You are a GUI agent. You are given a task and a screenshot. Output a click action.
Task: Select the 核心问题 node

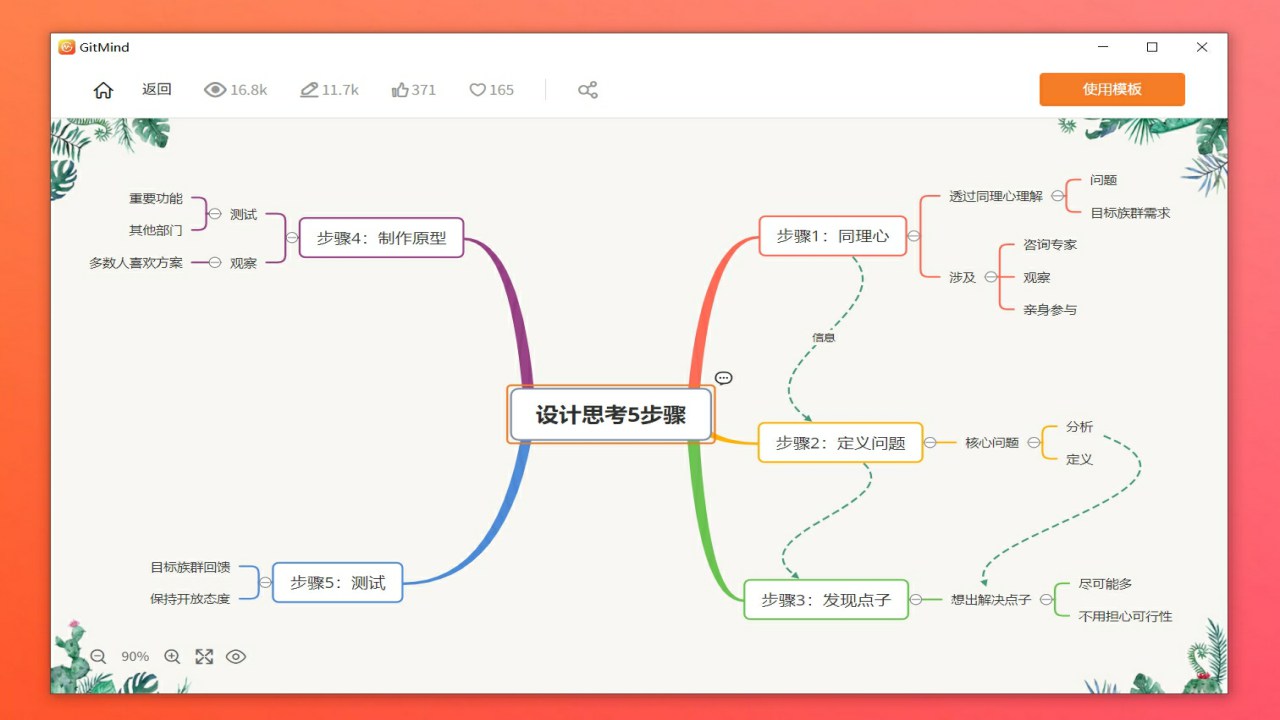pos(992,442)
